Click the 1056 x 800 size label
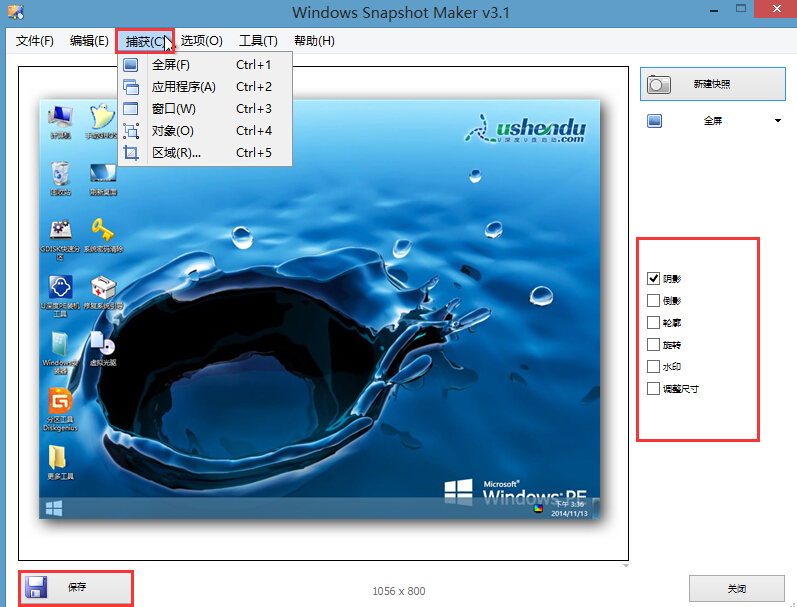Screen dimensions: 797x607 [x=399, y=591]
